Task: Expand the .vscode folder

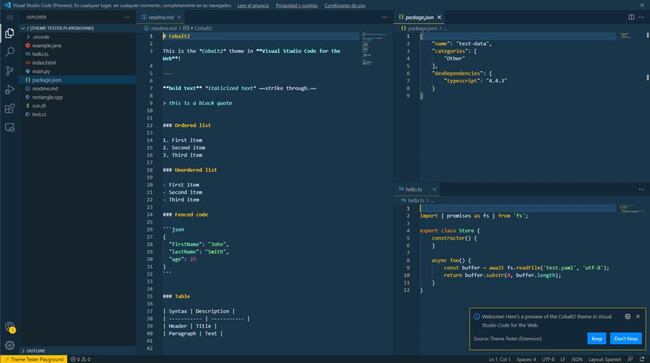Action: [x=78, y=37]
